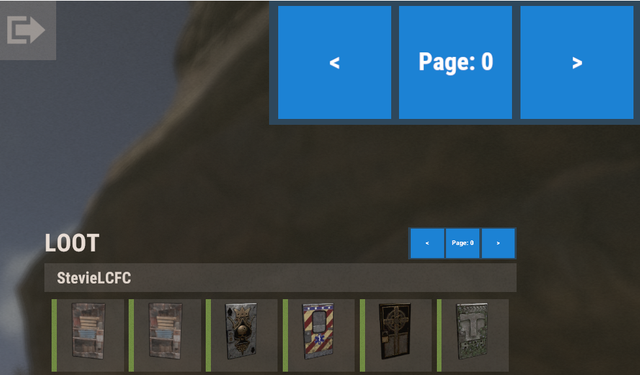Image resolution: width=640 pixels, height=375 pixels.
Task: Go to previous page in large pager
Action: (334, 62)
